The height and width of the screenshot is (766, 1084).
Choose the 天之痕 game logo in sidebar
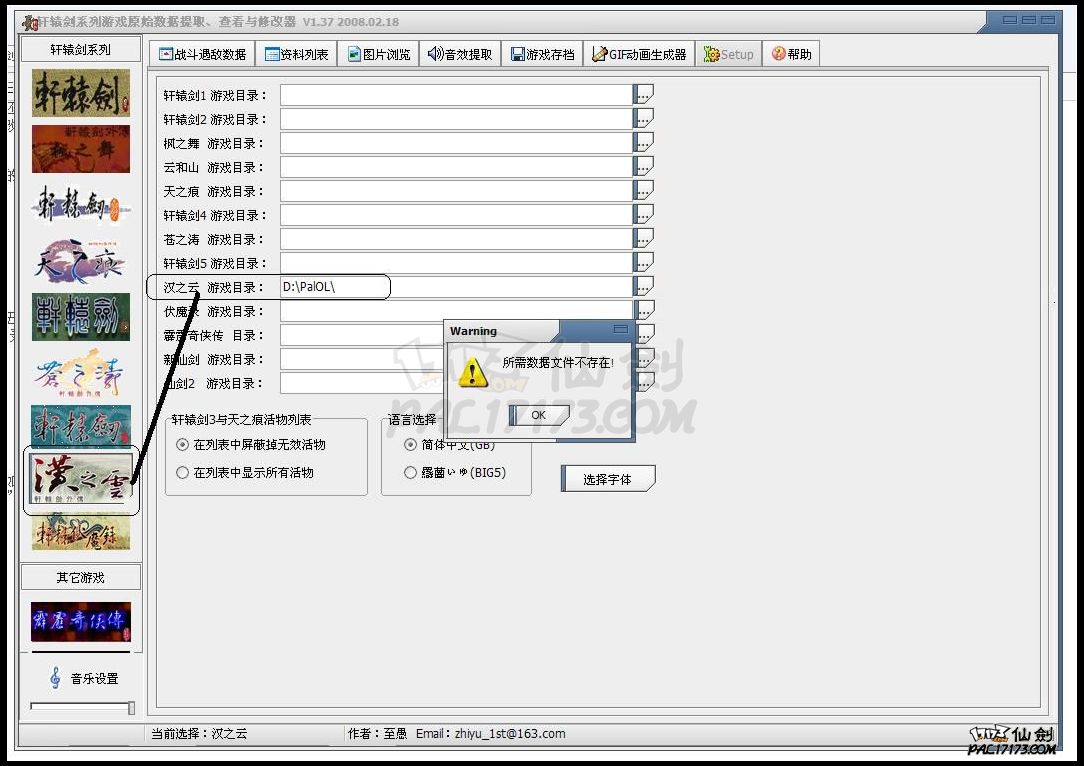81,261
